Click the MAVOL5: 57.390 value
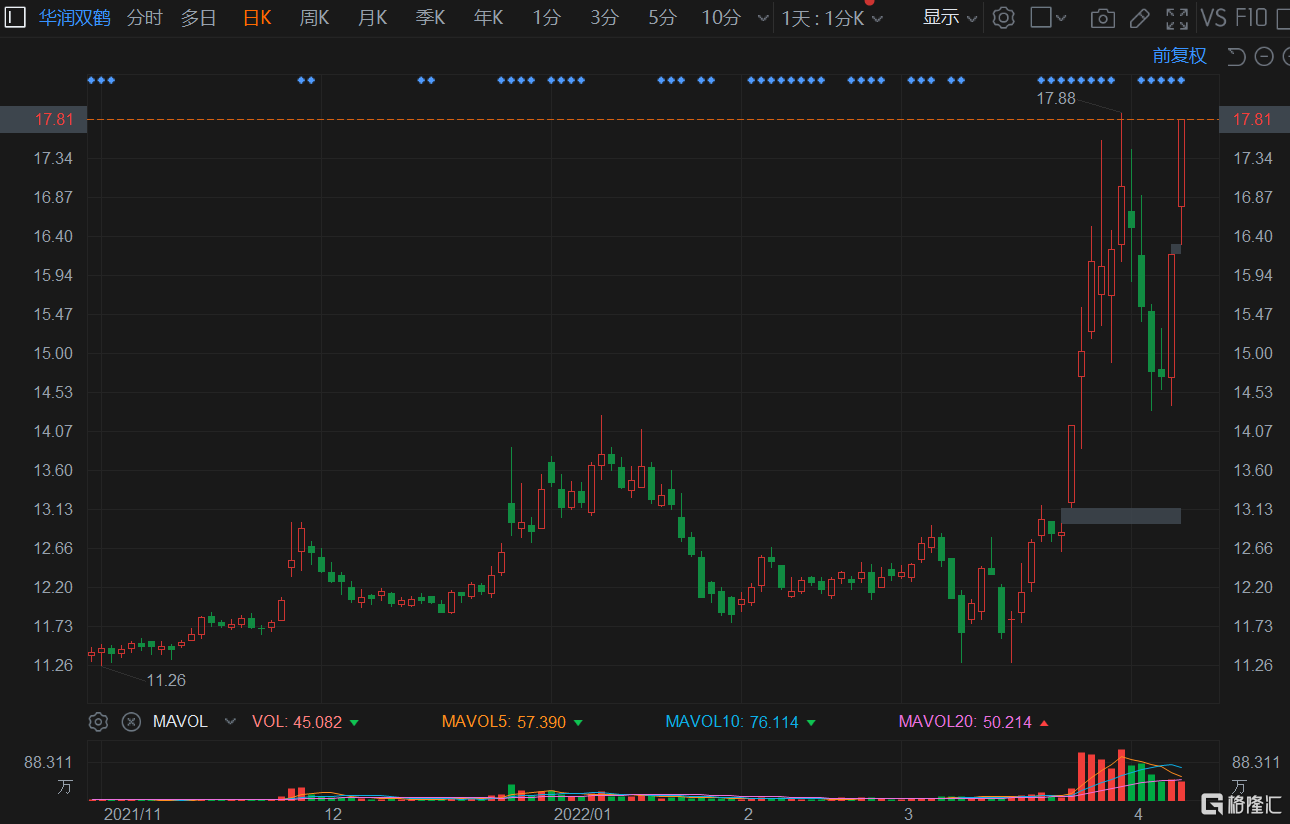This screenshot has height=824, width=1290. [504, 722]
